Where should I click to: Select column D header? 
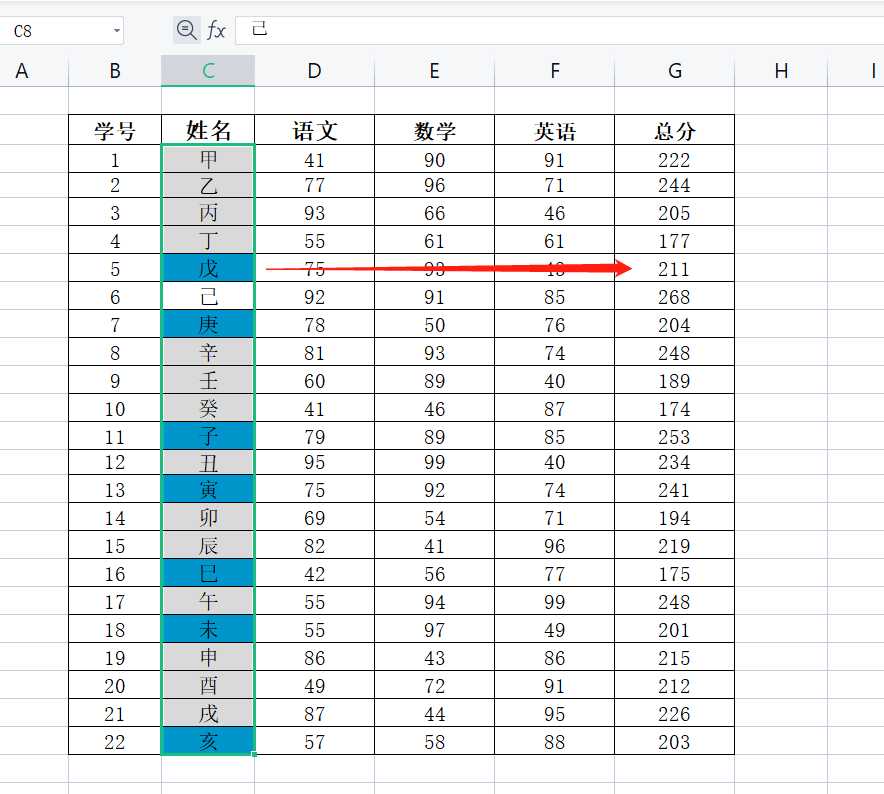point(315,71)
